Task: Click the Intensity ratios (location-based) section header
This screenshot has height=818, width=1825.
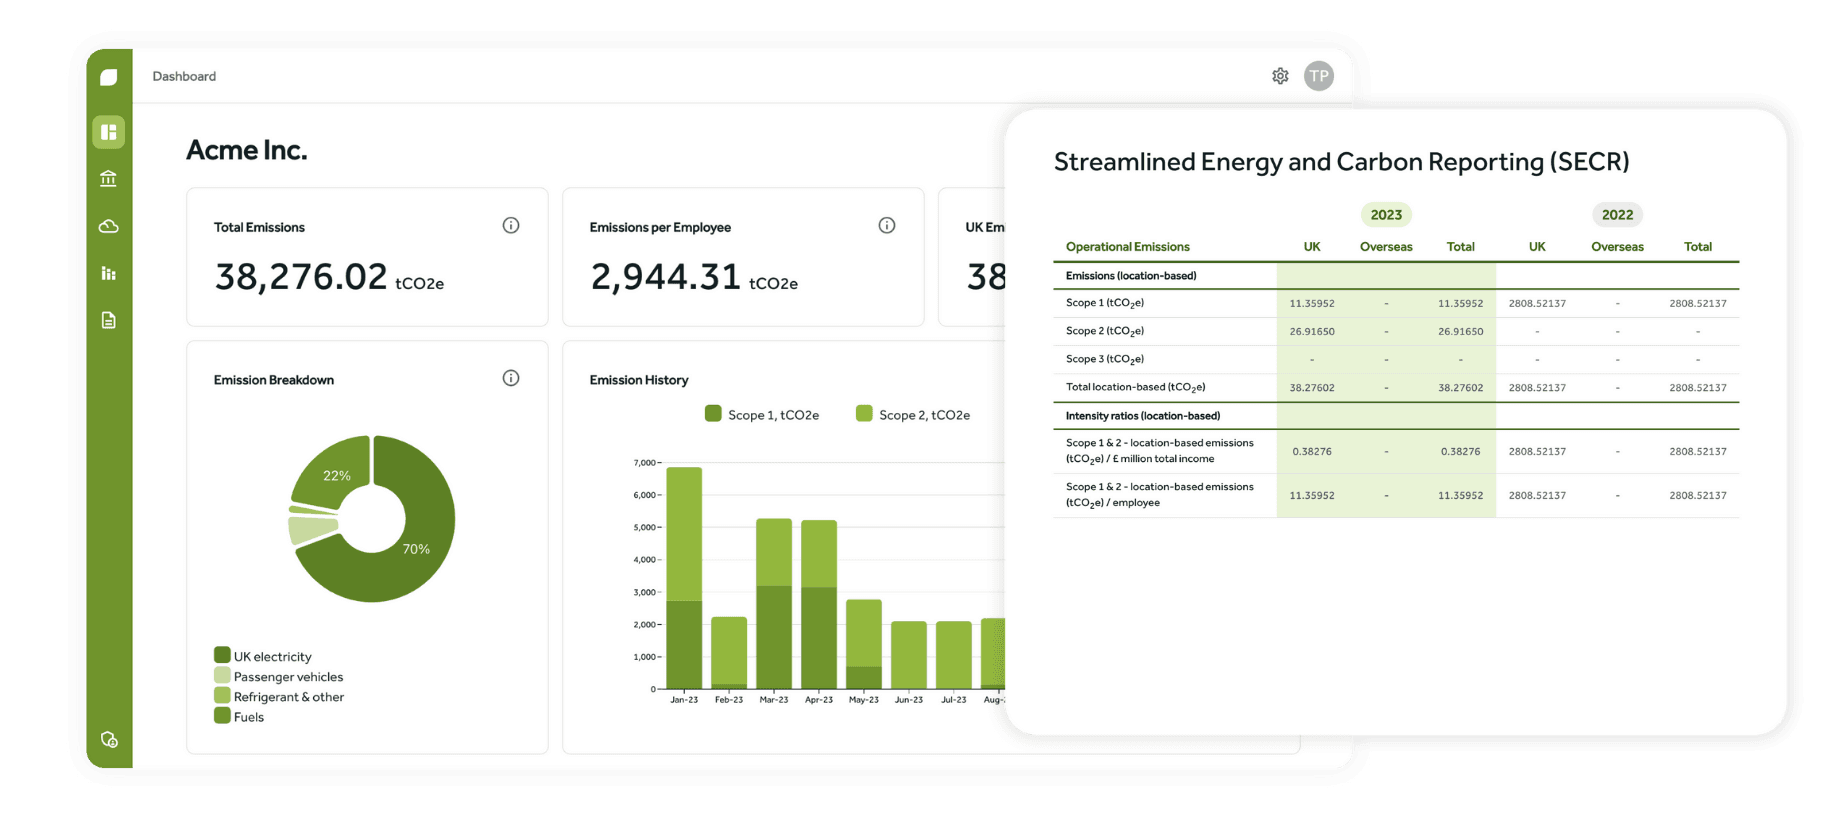Action: coord(1142,416)
